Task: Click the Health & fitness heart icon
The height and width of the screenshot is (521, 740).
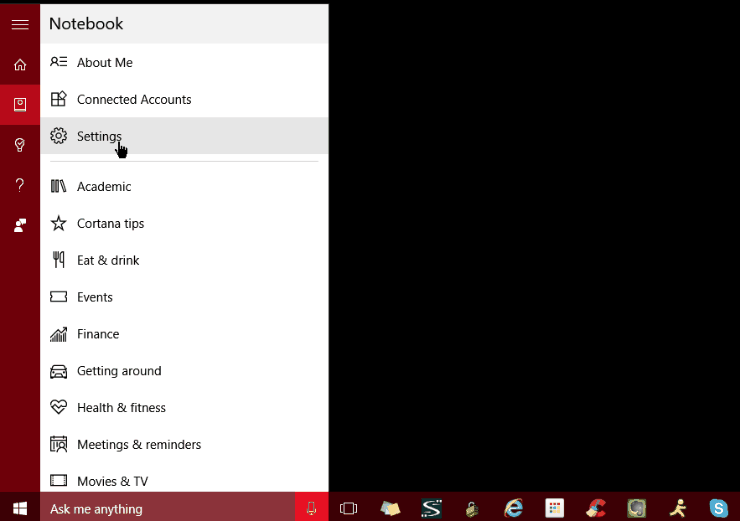Action: point(59,407)
